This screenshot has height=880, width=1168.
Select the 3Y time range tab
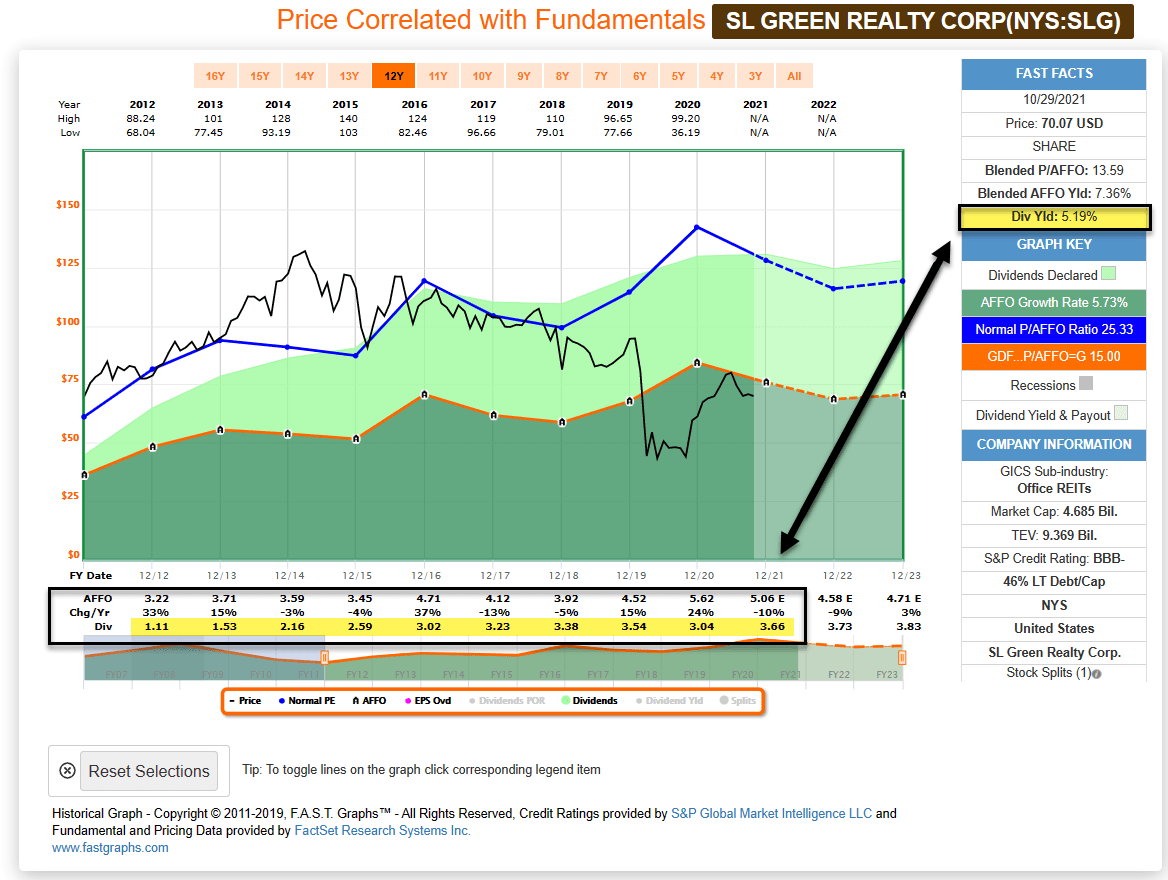click(x=755, y=76)
